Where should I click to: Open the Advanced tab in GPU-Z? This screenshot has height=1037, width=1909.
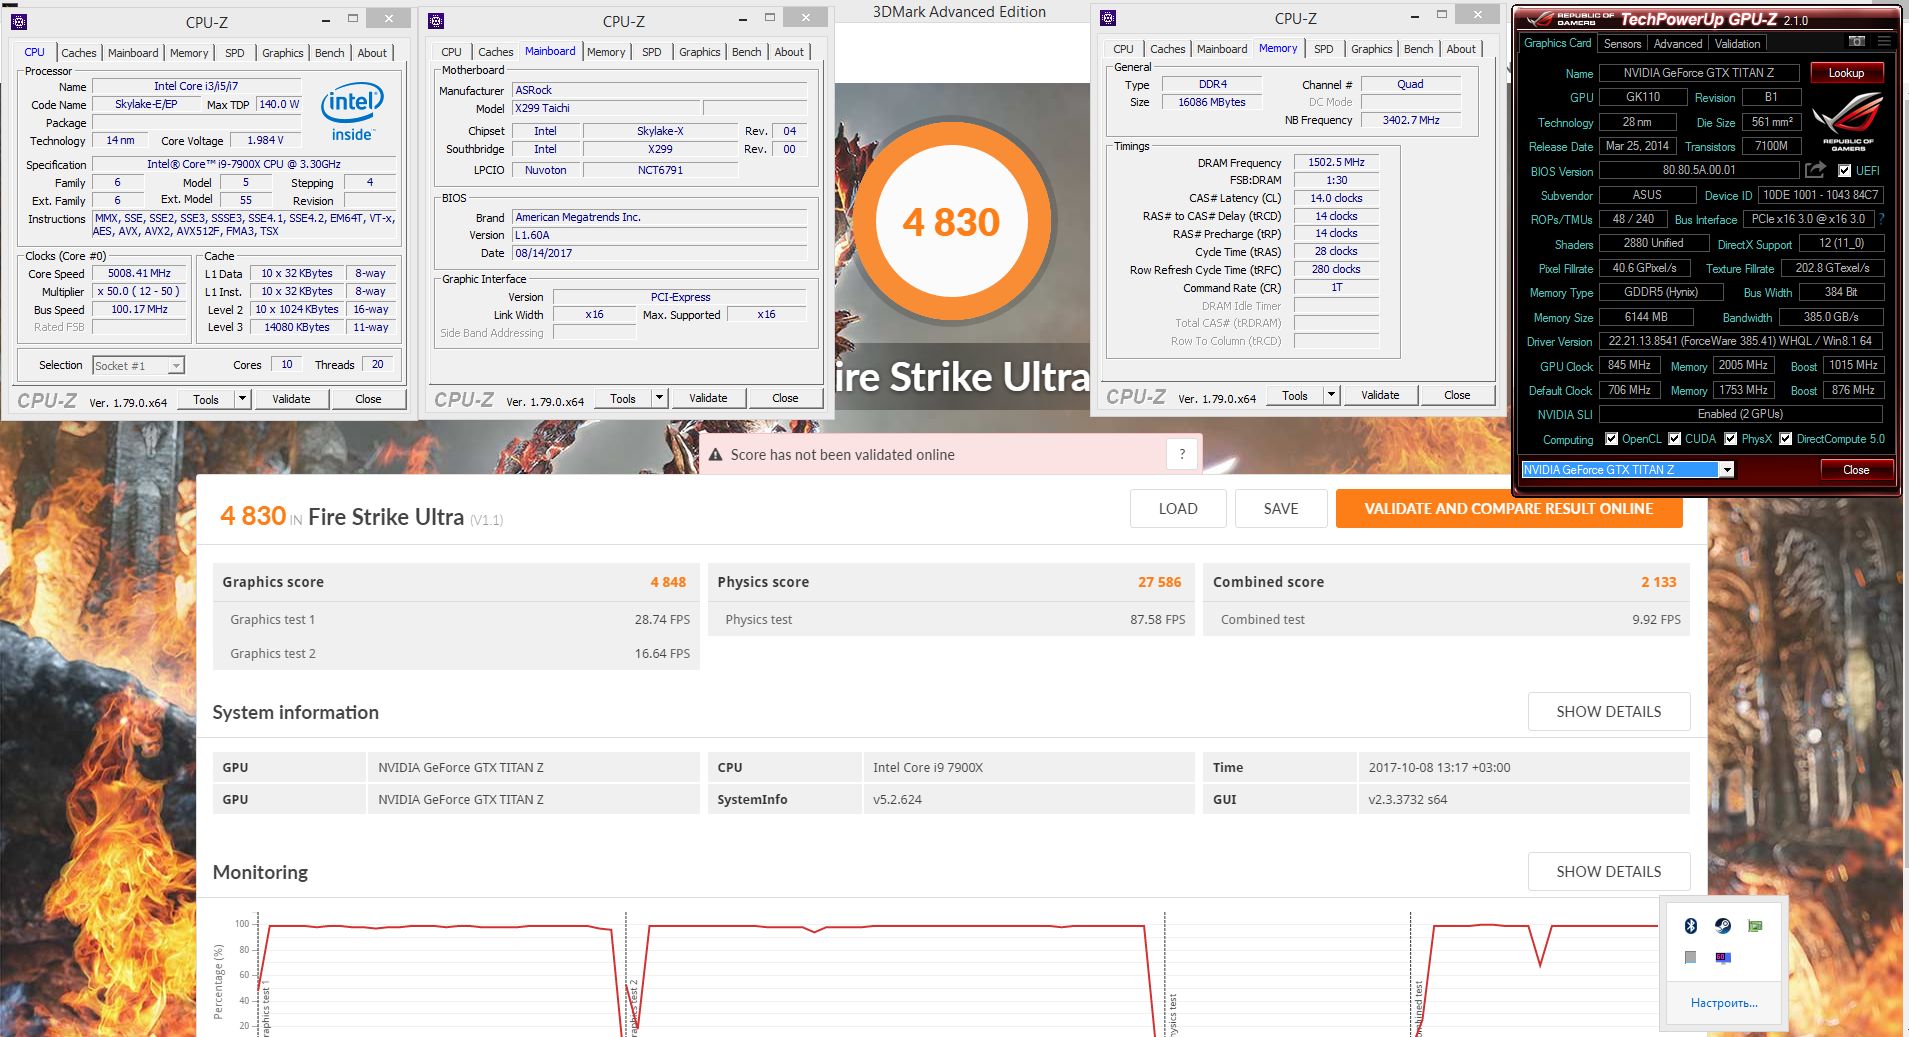1678,44
